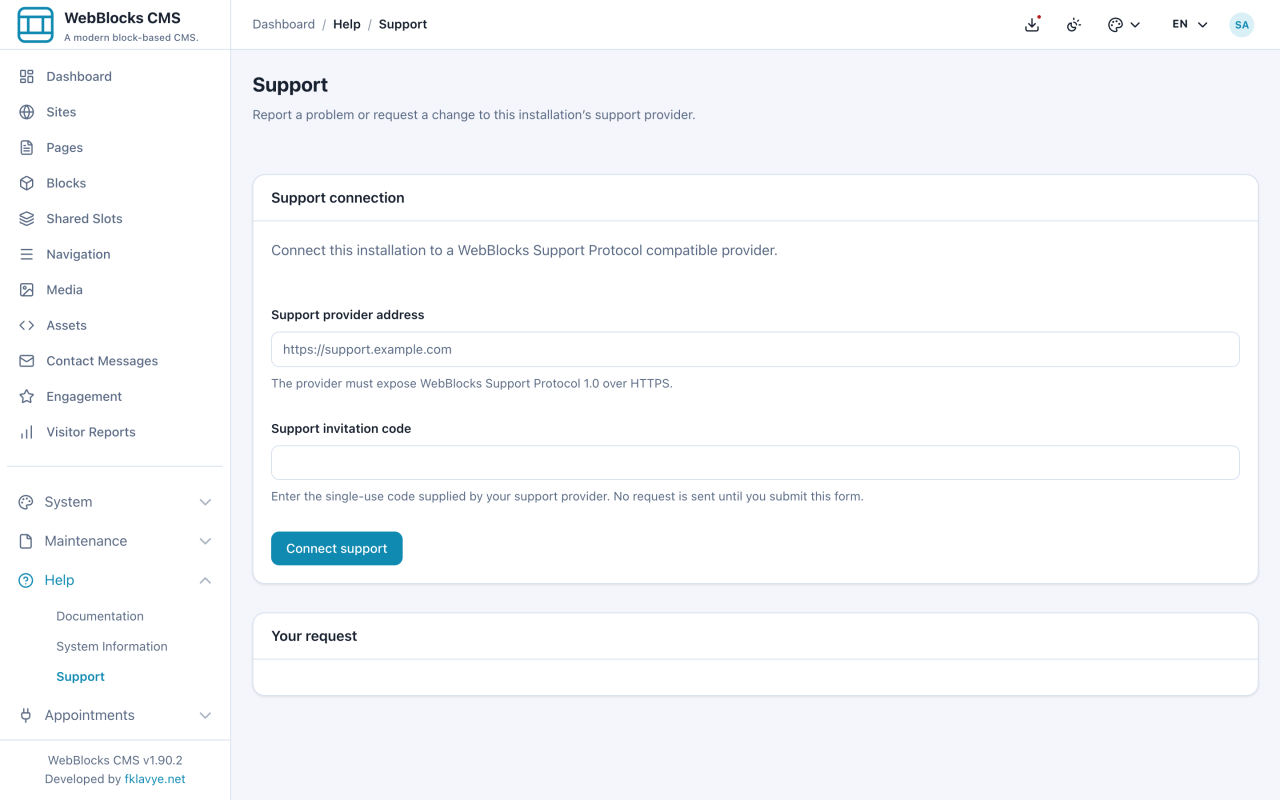Open Contact Messages in the sidebar
Viewport: 1280px width, 800px height.
(115, 361)
